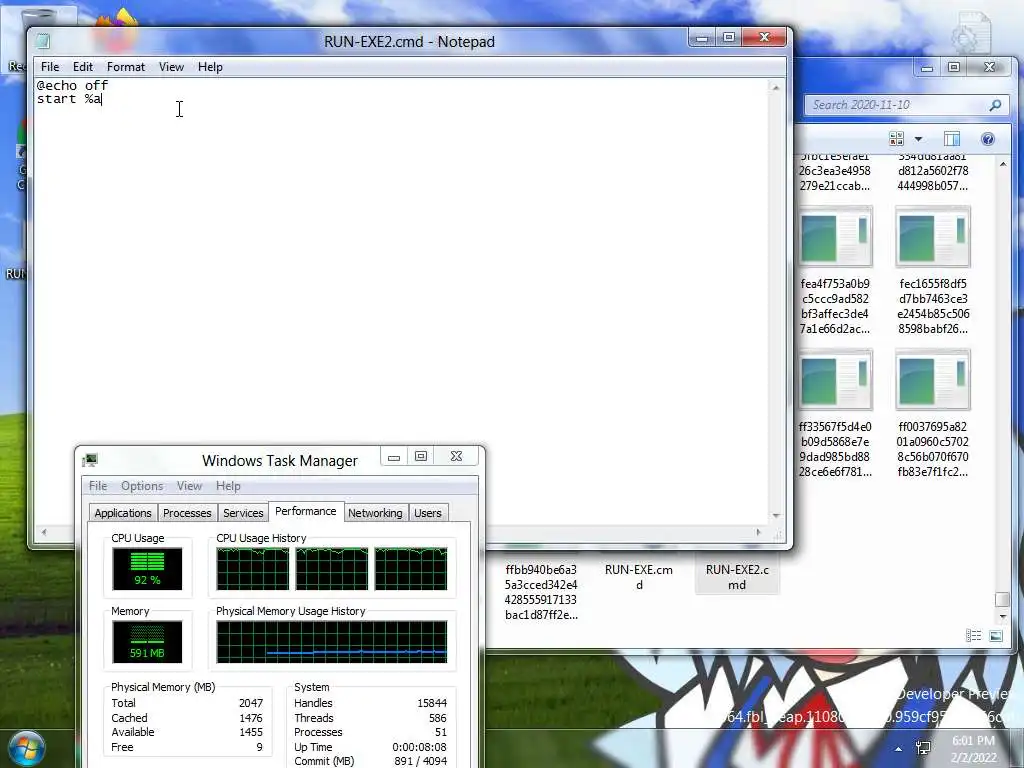Open Task Manager File menu

click(98, 486)
